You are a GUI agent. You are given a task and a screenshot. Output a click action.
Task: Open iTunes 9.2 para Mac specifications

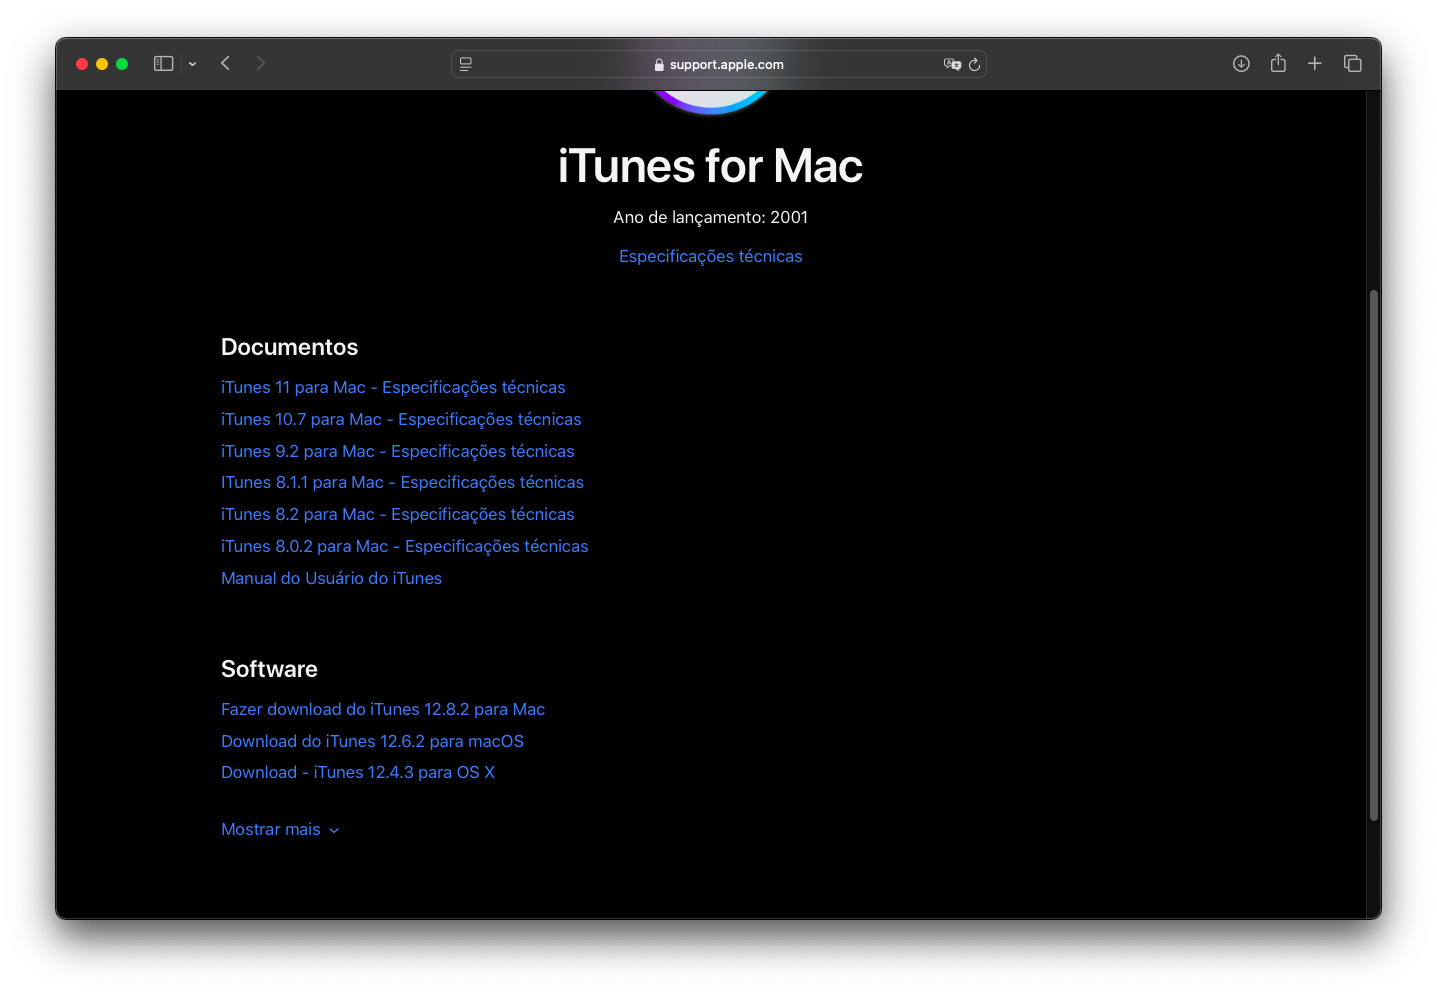[398, 452]
